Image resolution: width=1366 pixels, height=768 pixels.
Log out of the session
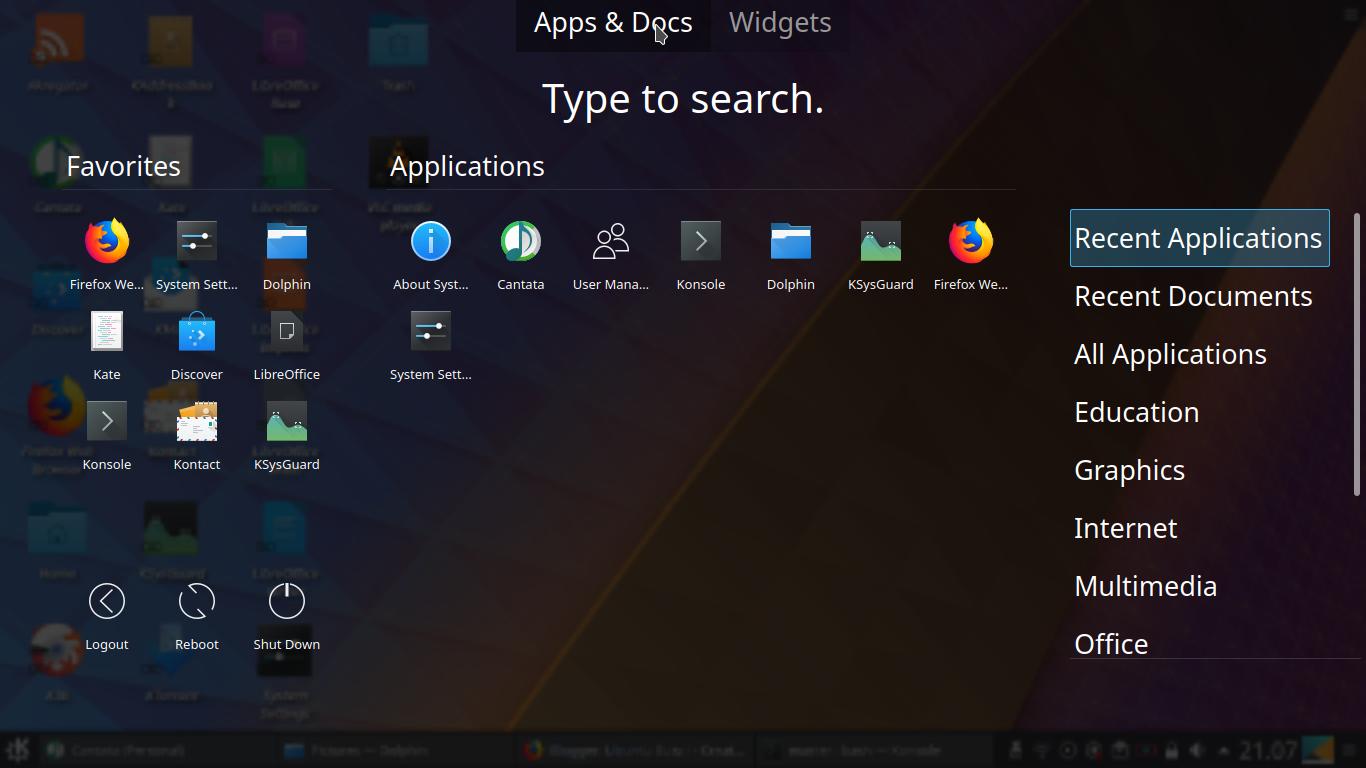107,601
